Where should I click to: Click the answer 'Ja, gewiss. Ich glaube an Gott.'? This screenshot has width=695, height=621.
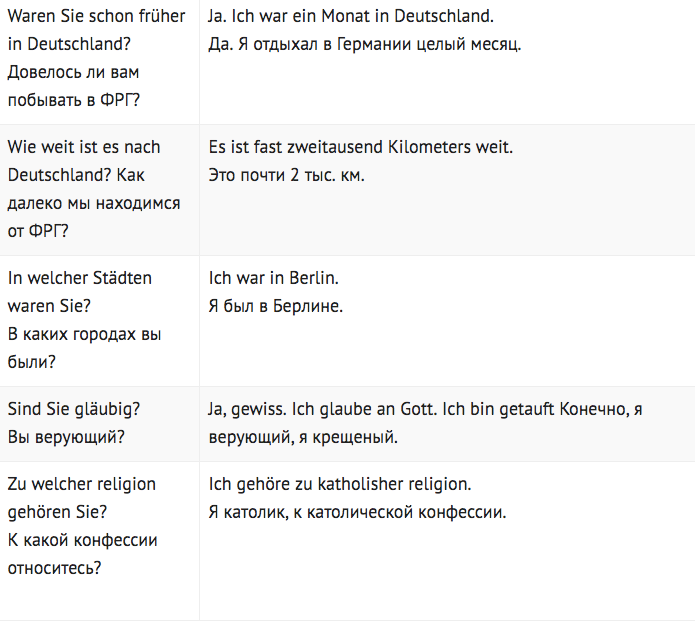(324, 409)
